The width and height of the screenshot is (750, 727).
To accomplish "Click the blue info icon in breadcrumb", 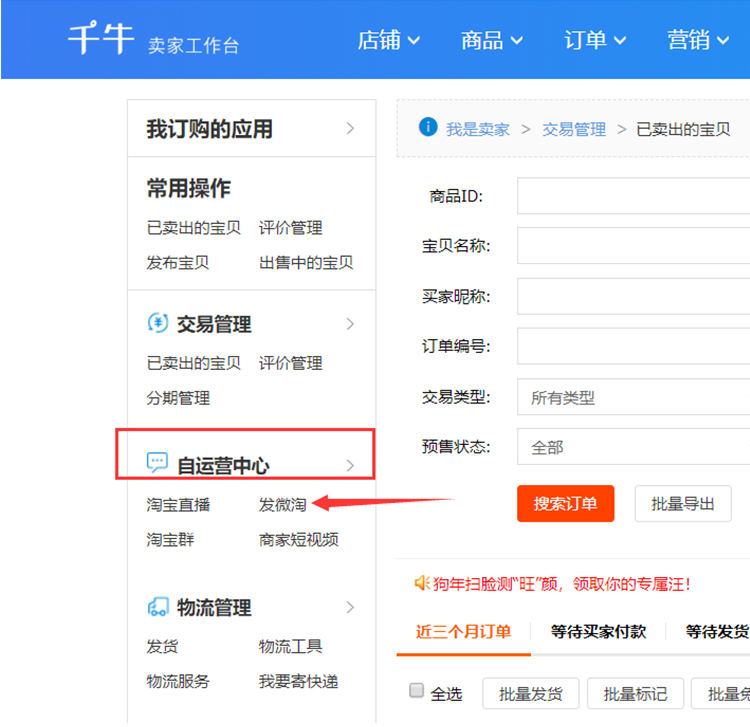I will [428, 127].
